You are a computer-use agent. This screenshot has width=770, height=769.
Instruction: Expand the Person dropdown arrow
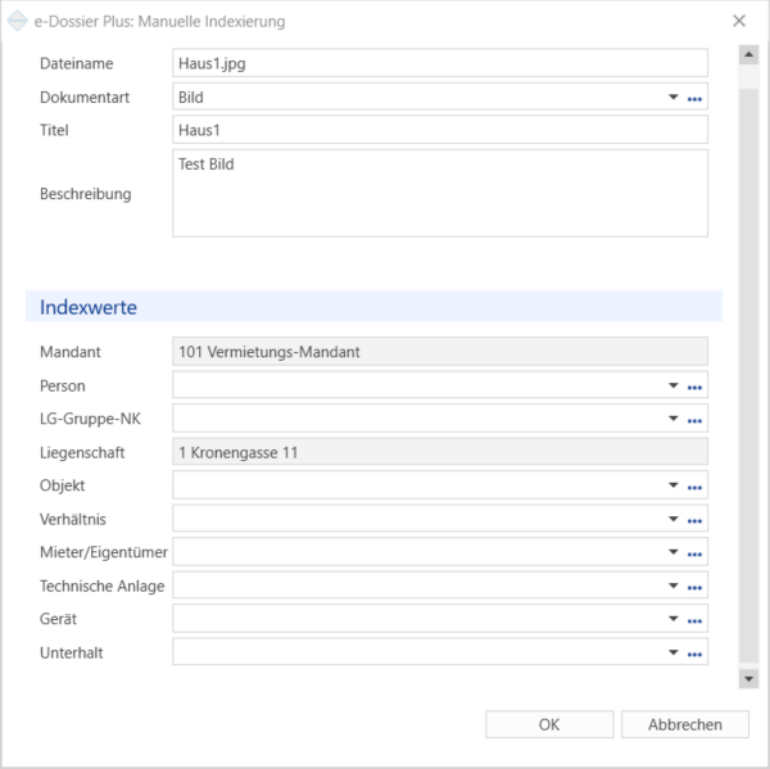point(673,385)
